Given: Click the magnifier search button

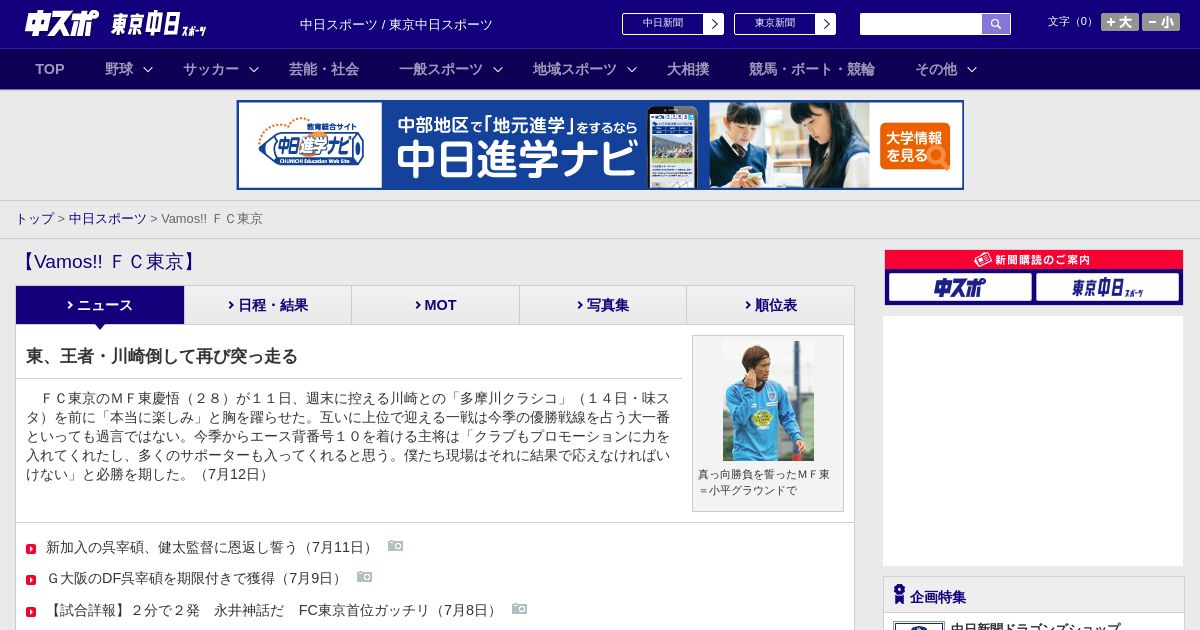Looking at the screenshot, I should (x=996, y=24).
